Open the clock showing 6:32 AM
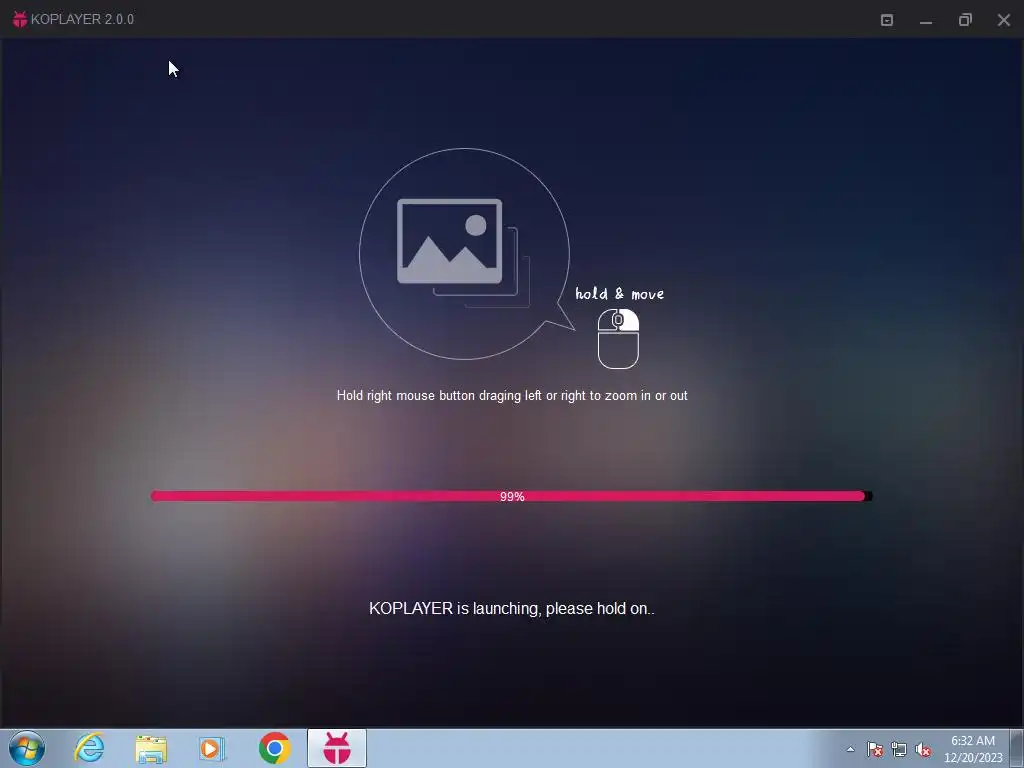Viewport: 1024px width, 768px height. point(973,749)
